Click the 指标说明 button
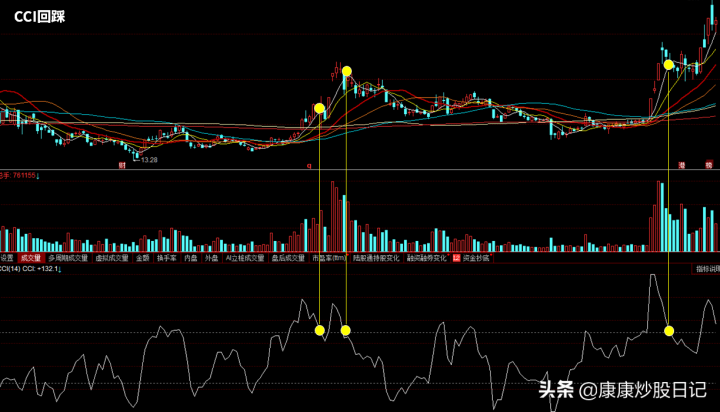This screenshot has width=720, height=412. 708,268
